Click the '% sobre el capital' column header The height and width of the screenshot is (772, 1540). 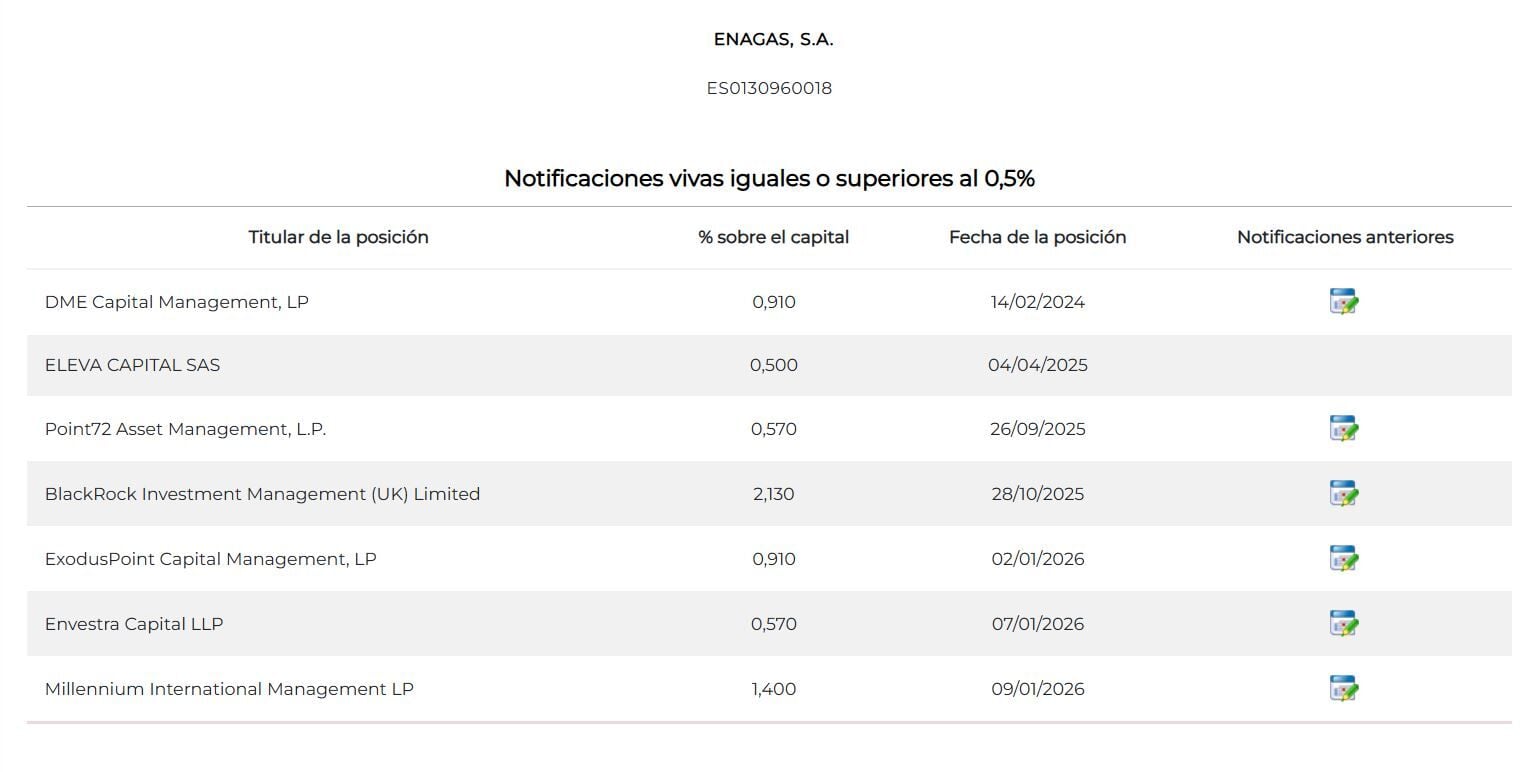coord(773,237)
